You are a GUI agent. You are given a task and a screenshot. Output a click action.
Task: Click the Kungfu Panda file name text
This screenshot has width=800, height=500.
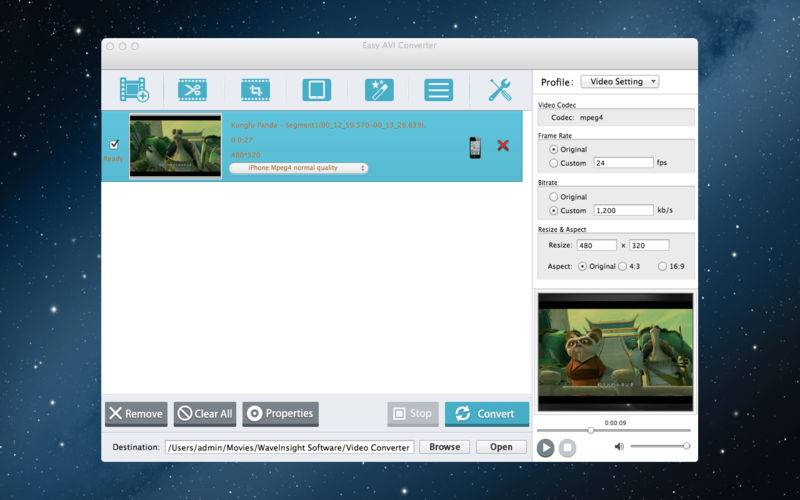pyautogui.click(x=328, y=125)
